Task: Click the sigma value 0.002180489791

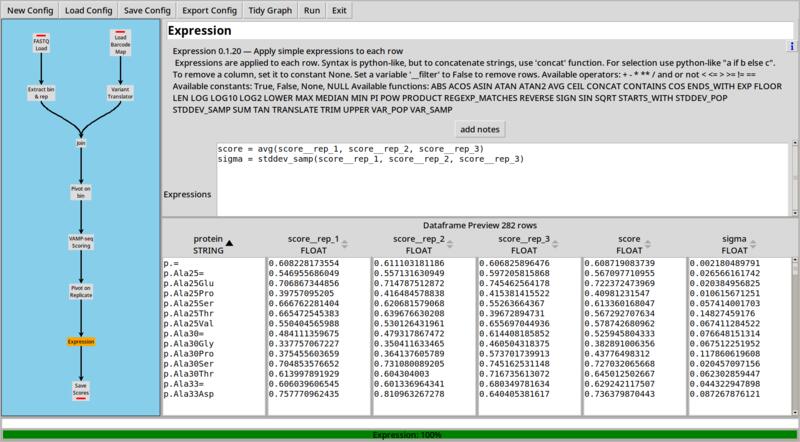Action: 724,263
